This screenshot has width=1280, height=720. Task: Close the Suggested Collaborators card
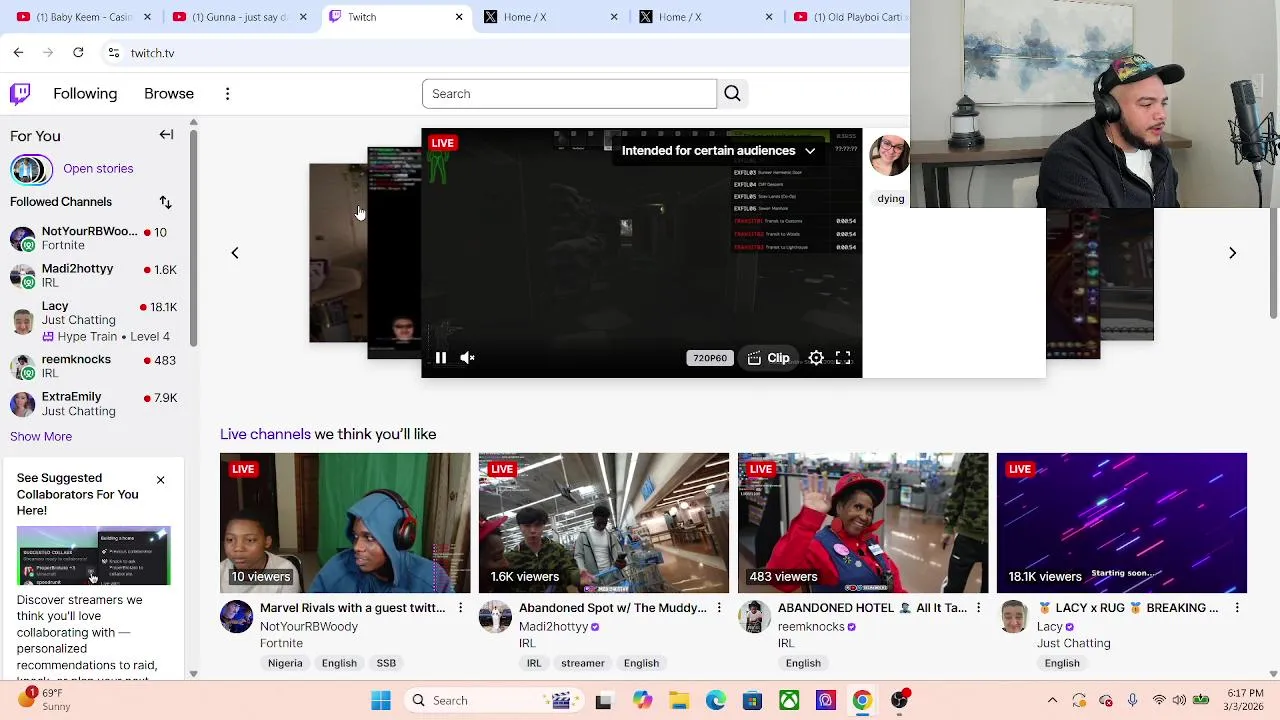160,480
